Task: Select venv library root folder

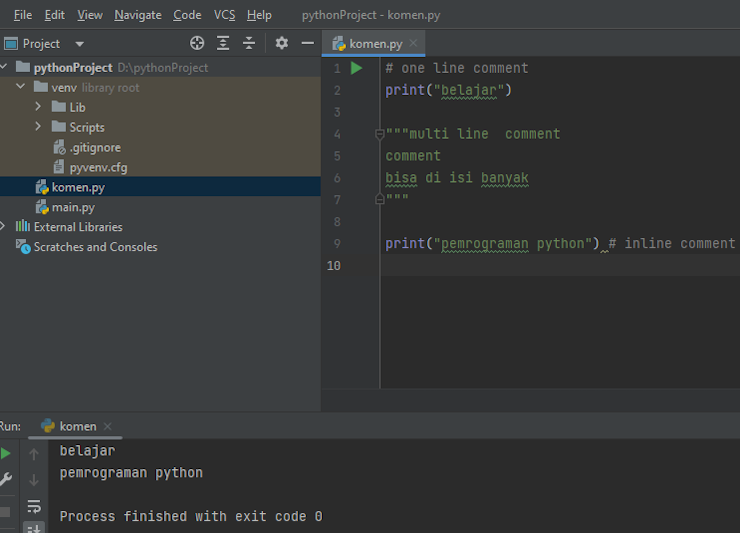Action: point(95,88)
